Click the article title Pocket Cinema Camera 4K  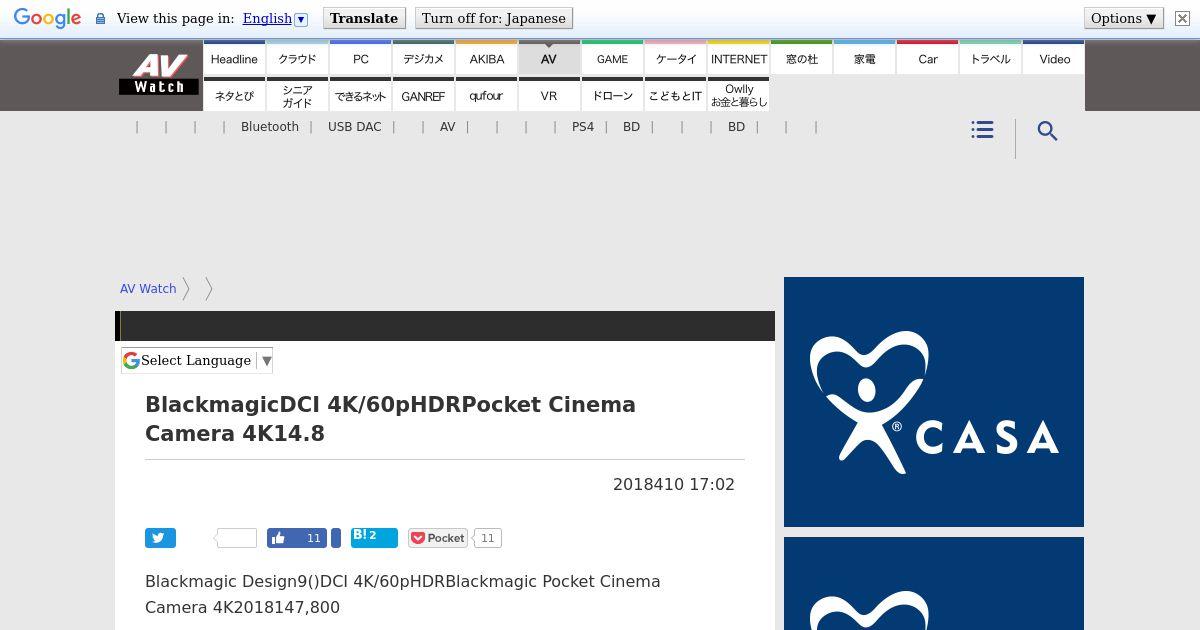(x=390, y=419)
